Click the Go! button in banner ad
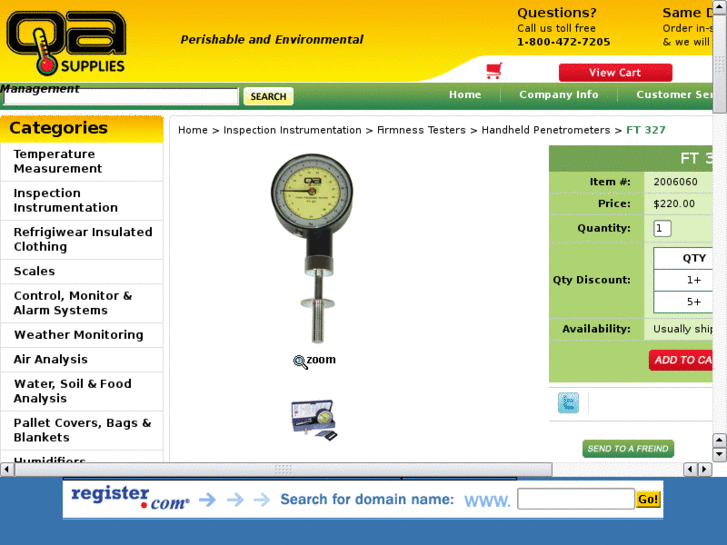Viewport: 727px width, 545px height. pos(648,500)
